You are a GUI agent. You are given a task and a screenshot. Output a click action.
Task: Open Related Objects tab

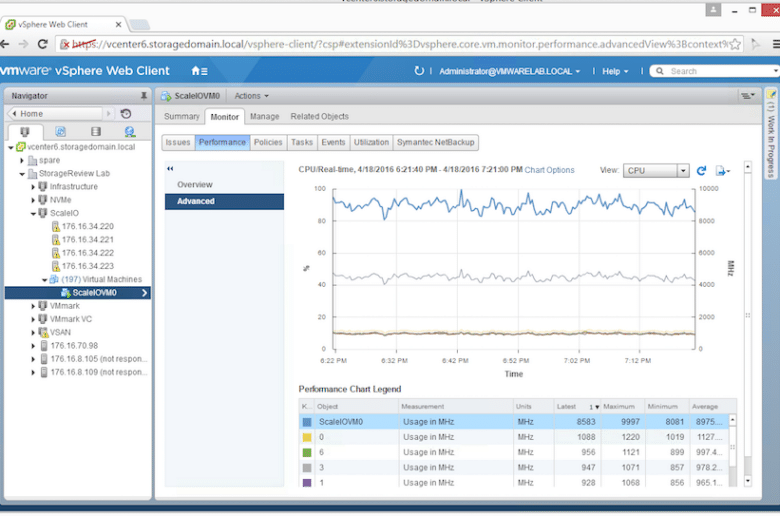319,116
